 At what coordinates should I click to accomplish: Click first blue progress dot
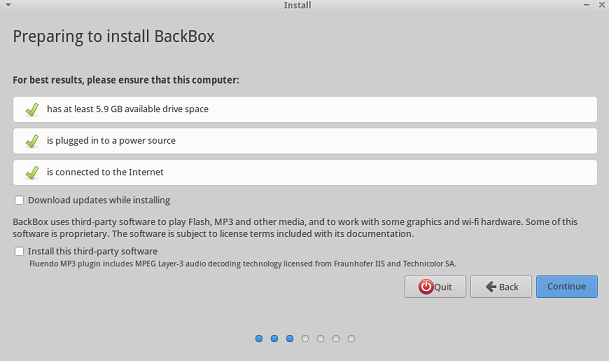[259, 339]
